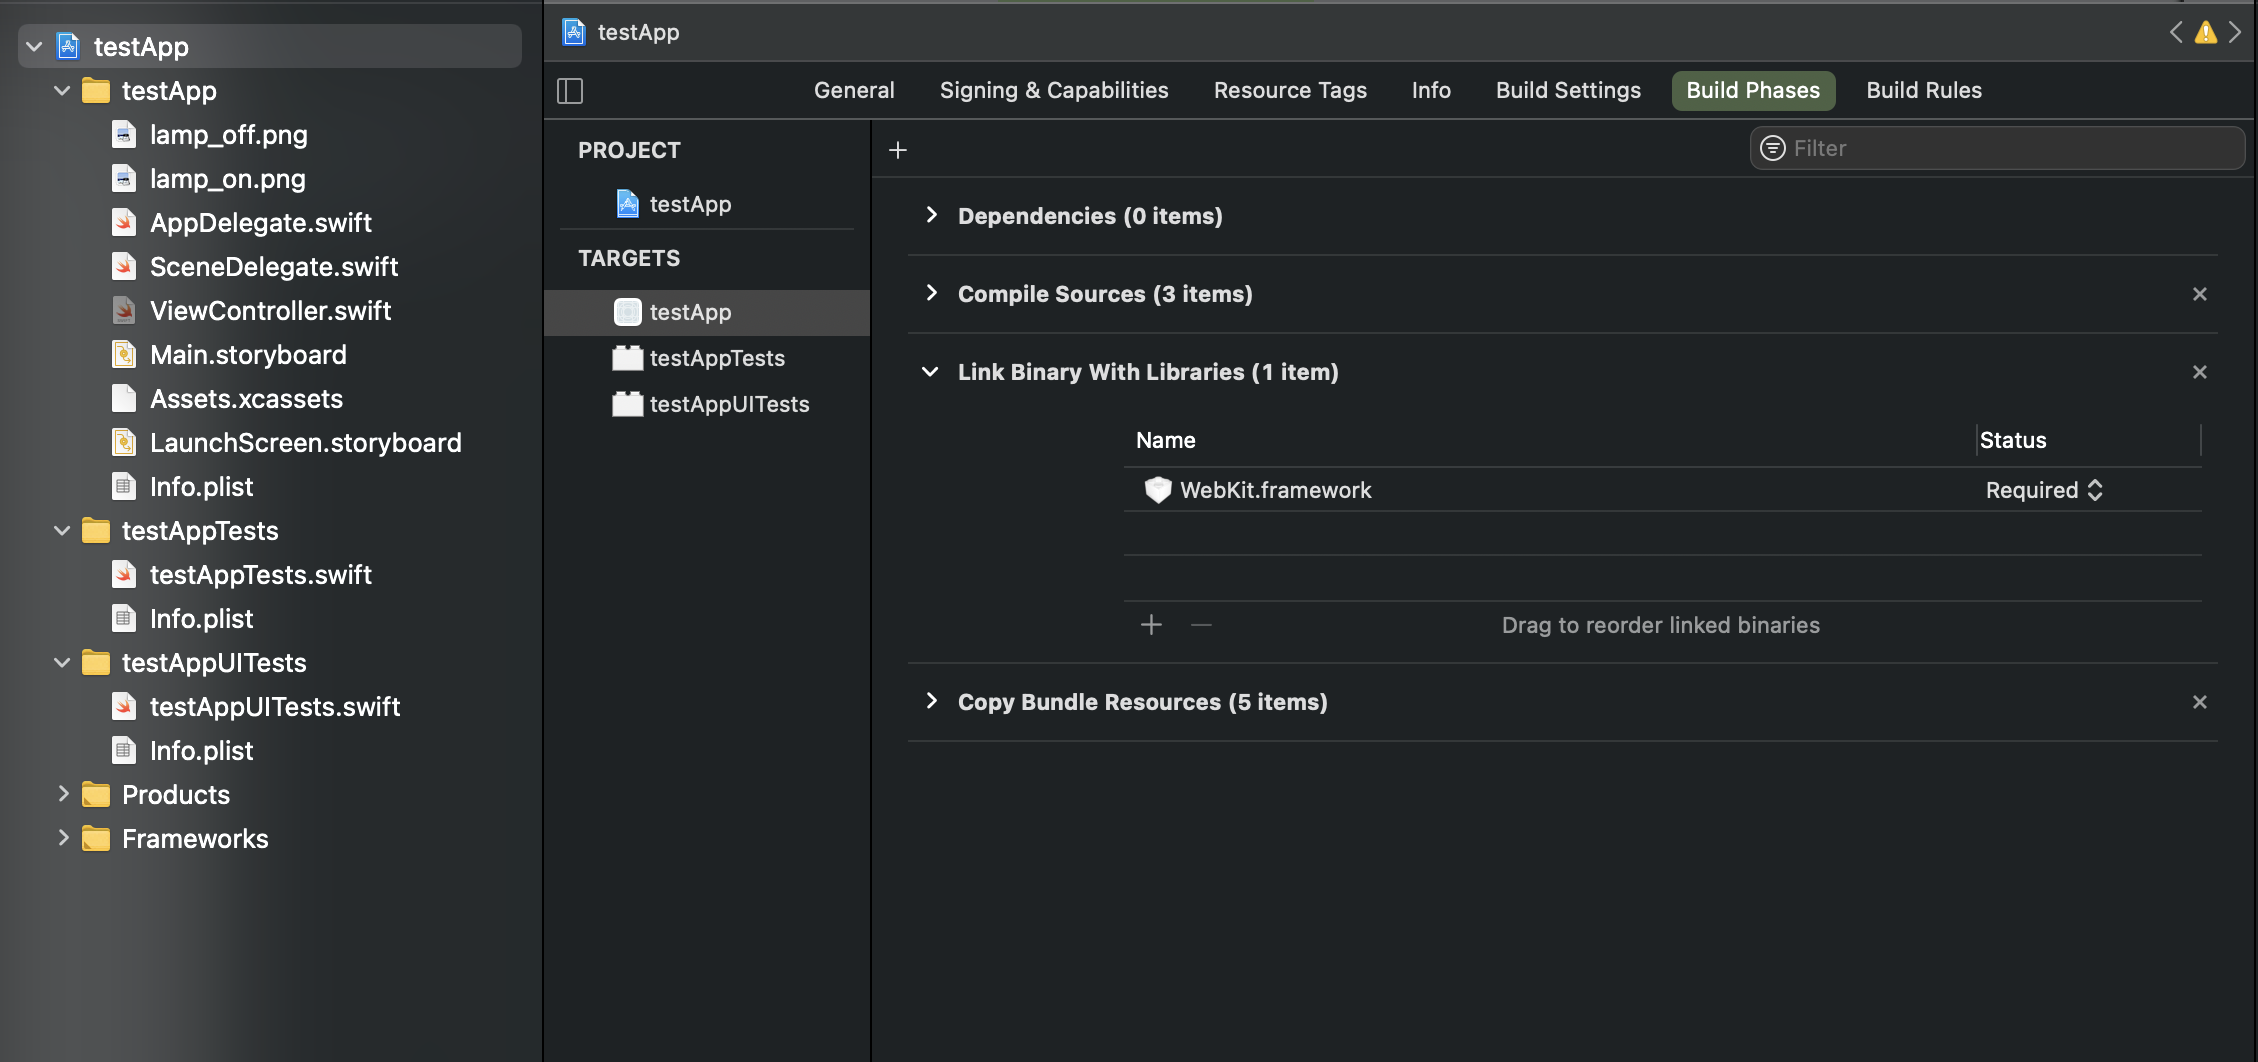This screenshot has height=1062, width=2258.
Task: Collapse the testAppTests folder chevron
Action: pos(62,530)
